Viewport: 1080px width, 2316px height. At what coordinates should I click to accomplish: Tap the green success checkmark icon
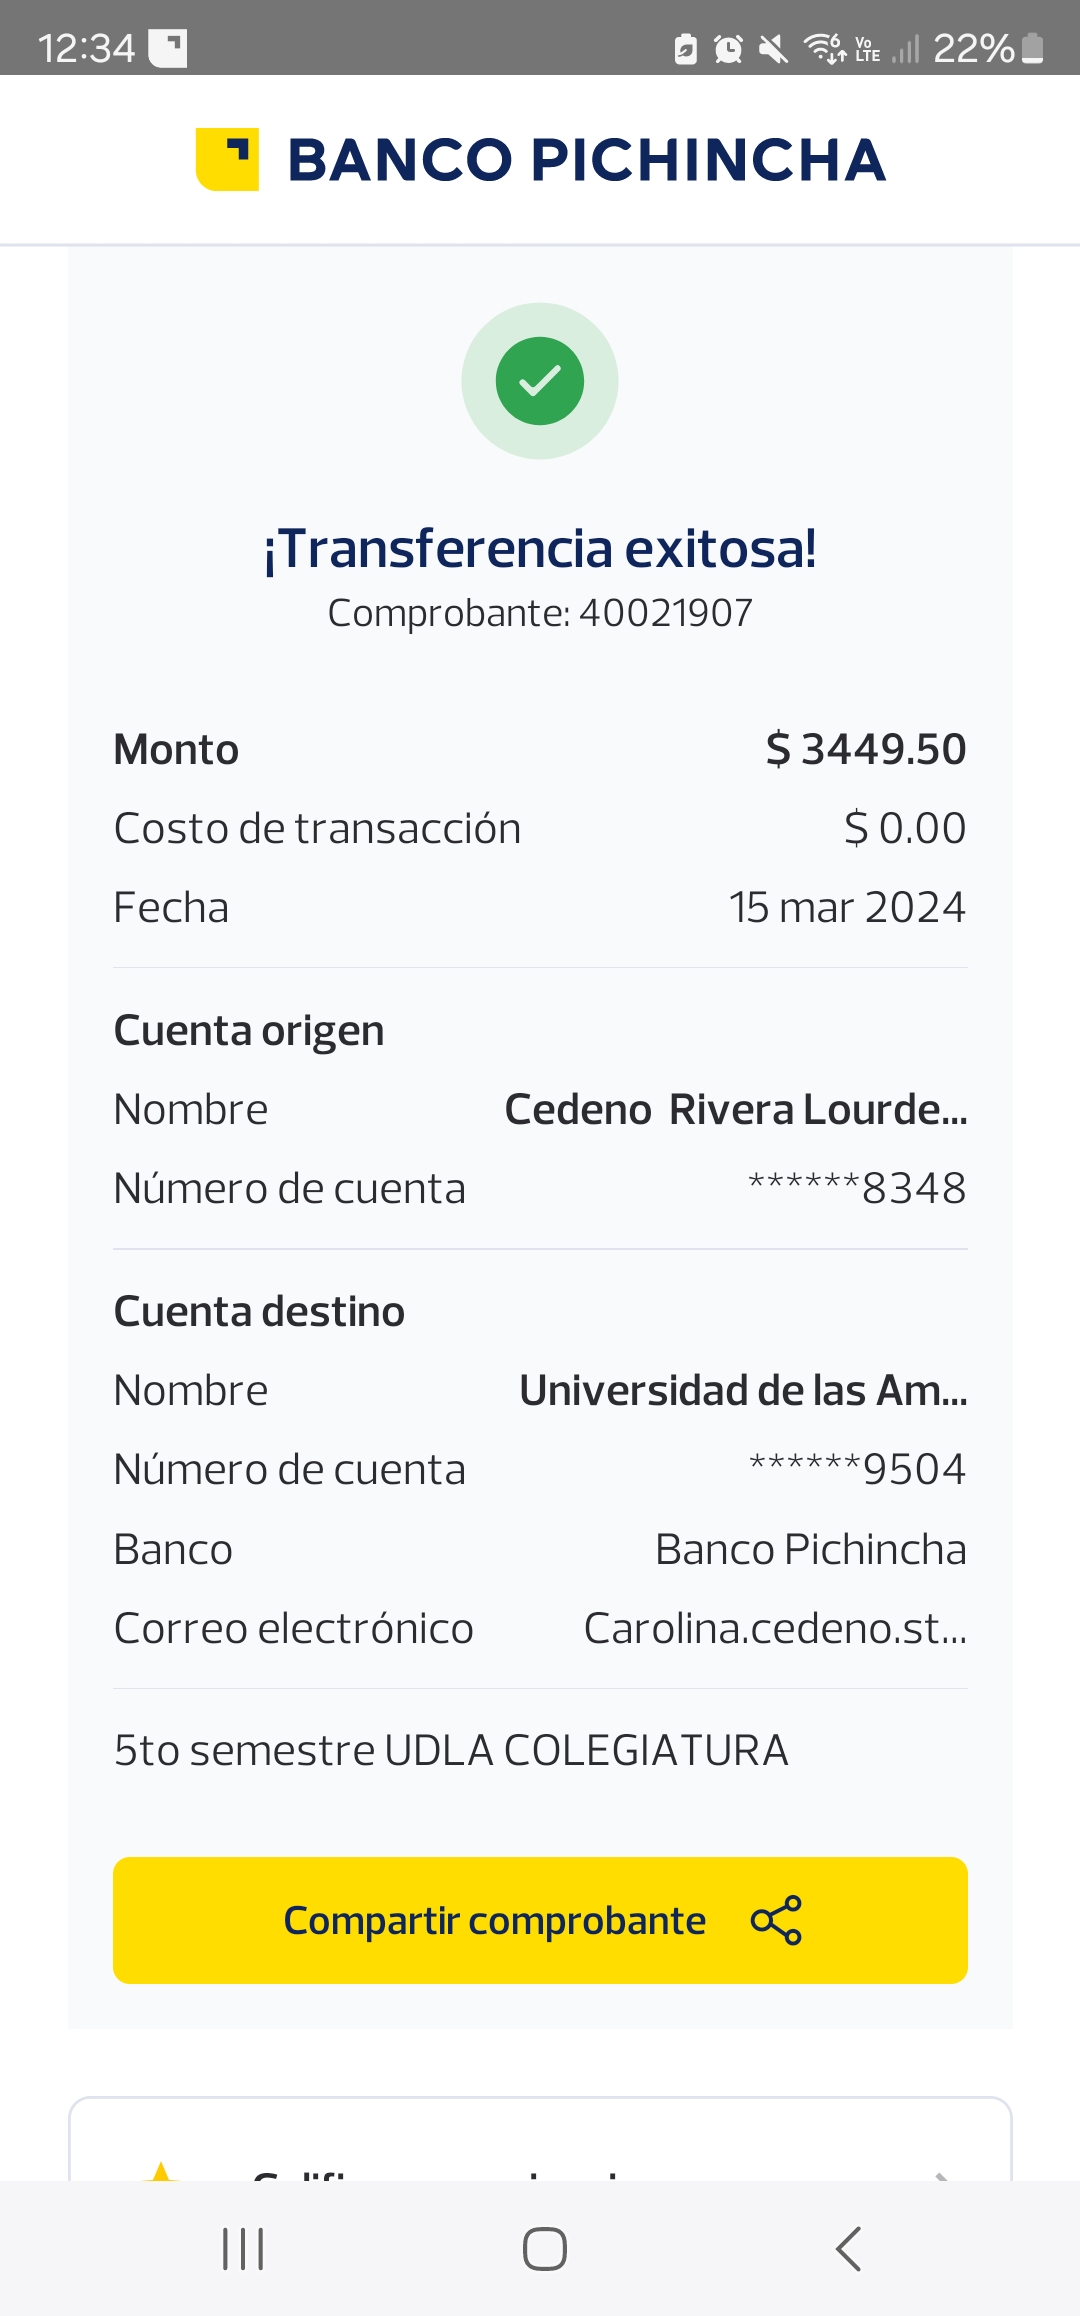click(x=540, y=381)
